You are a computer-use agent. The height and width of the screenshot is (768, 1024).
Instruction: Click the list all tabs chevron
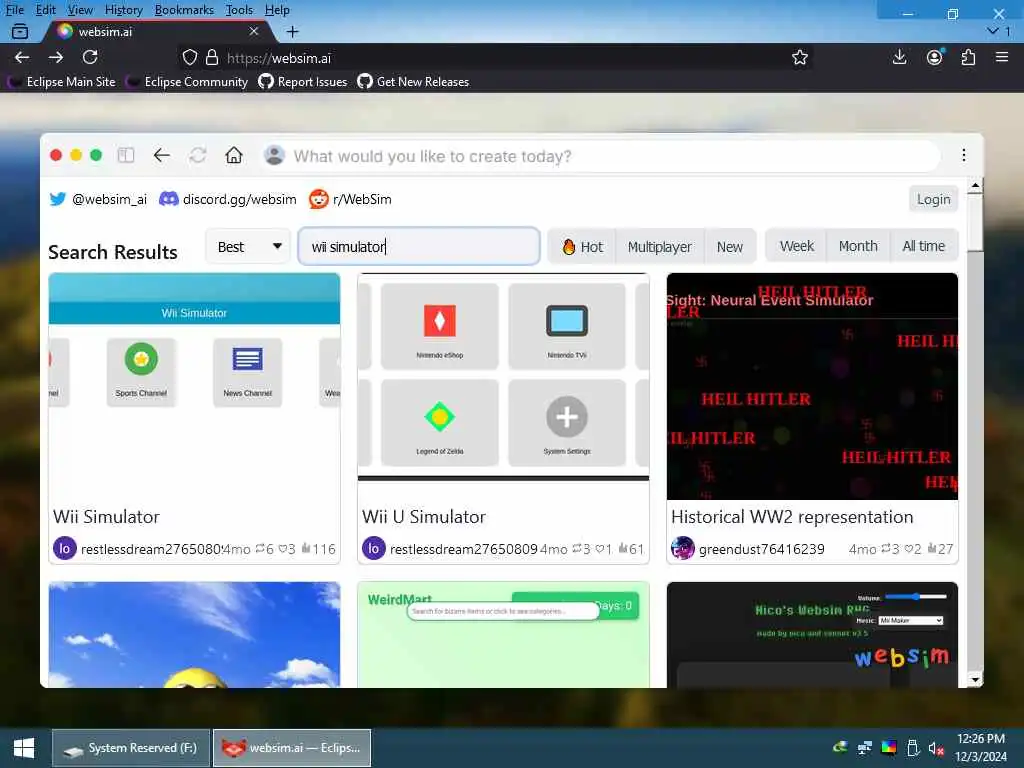coord(993,31)
